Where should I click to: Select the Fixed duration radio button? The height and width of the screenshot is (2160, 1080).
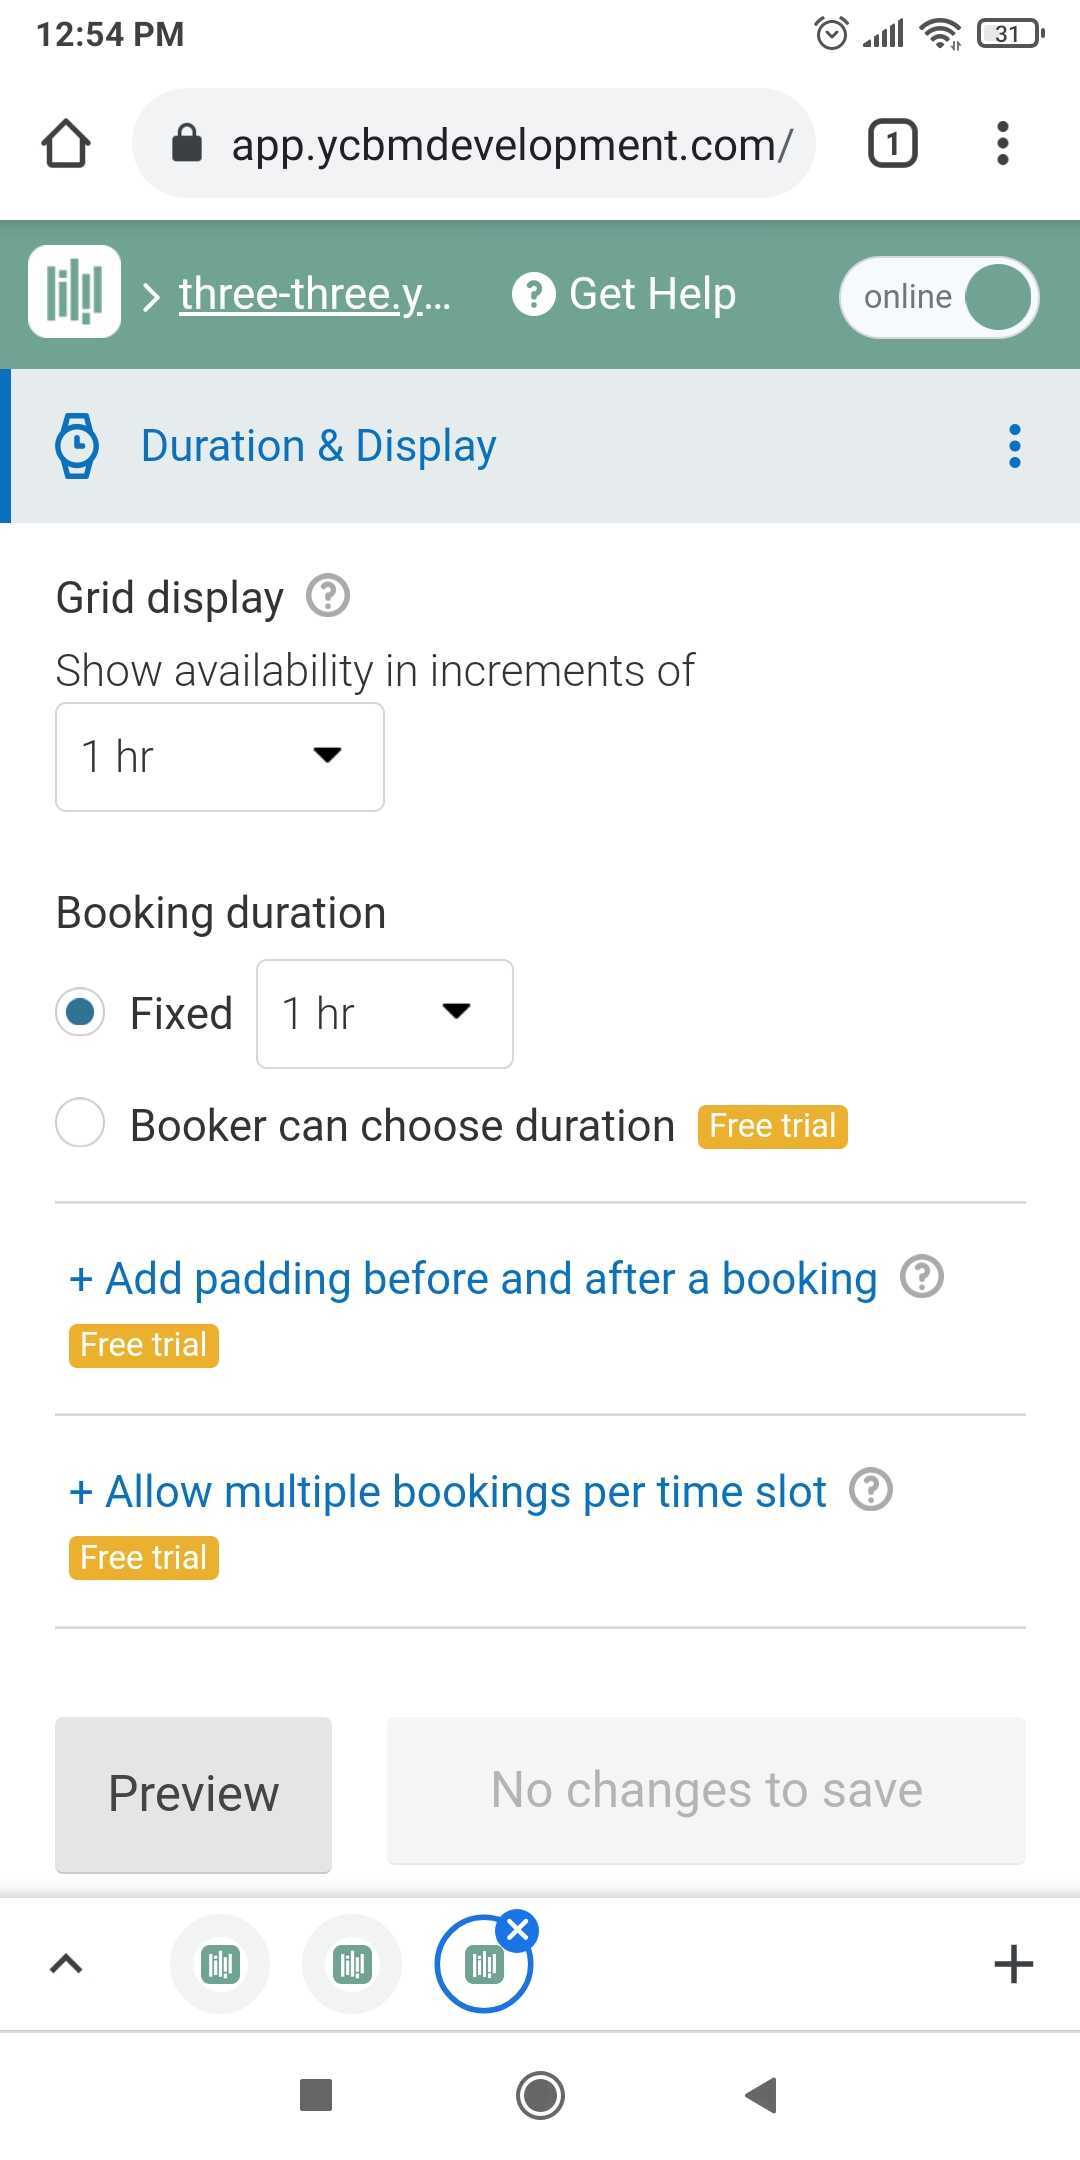coord(80,1012)
